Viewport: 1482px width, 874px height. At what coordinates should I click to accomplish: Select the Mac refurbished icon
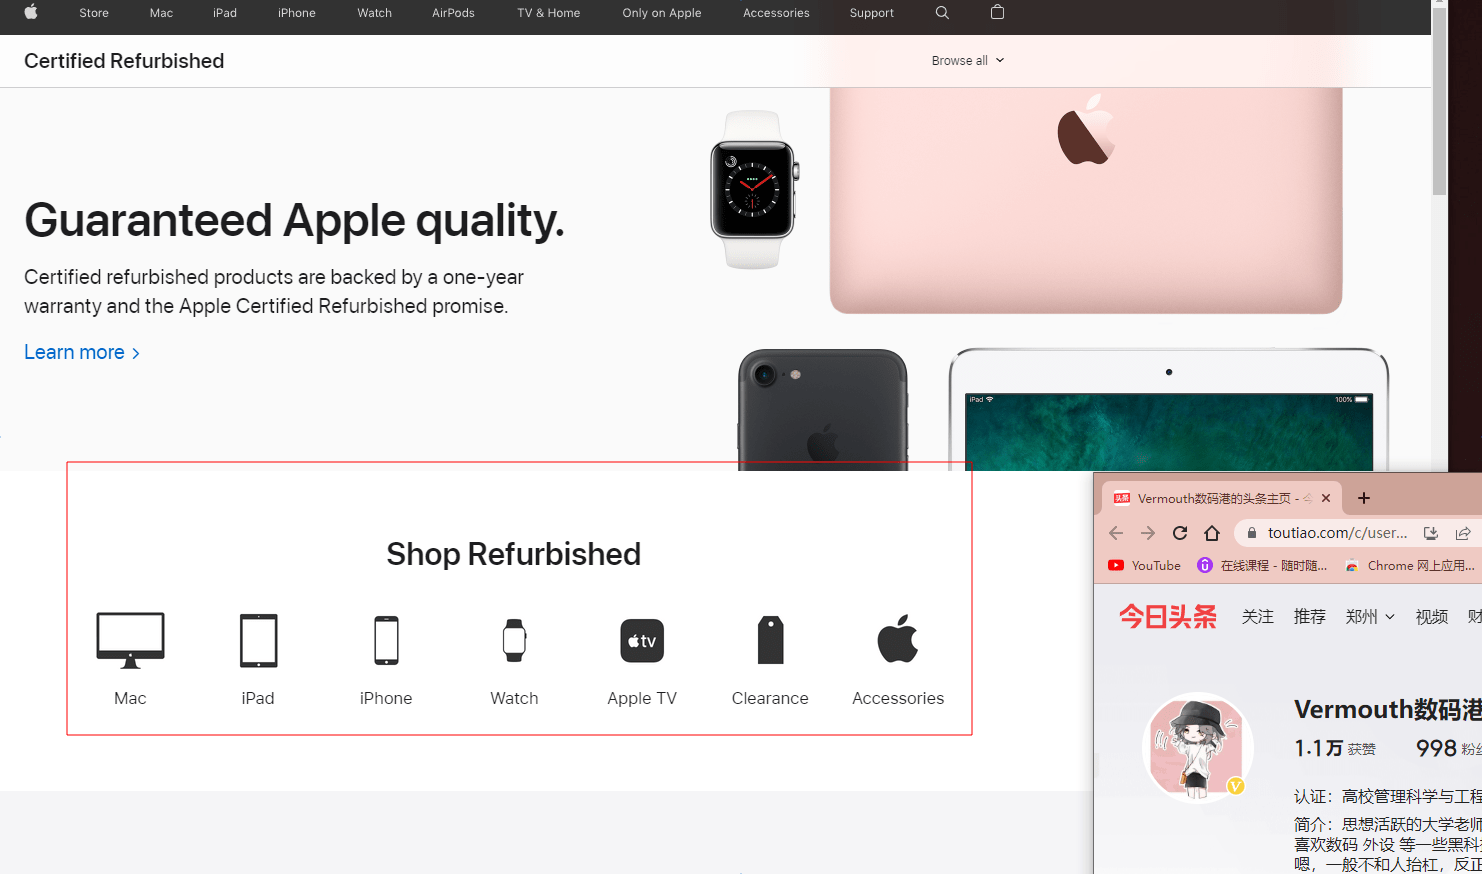pos(130,640)
